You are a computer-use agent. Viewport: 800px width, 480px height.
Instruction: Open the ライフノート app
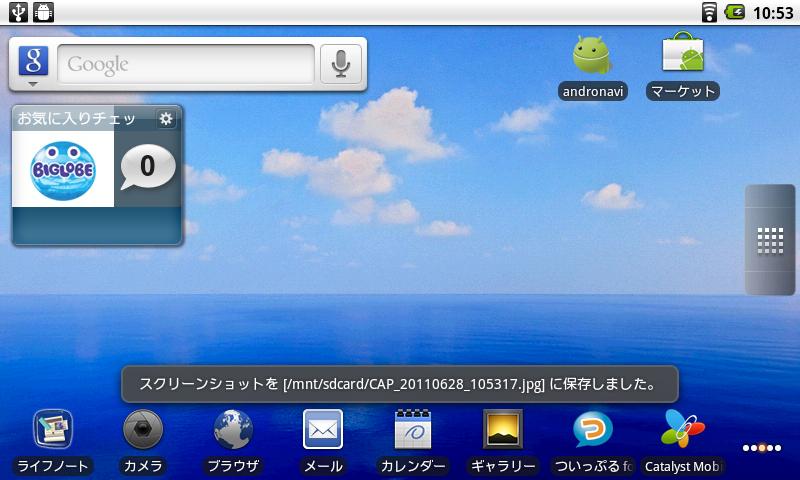click(53, 442)
